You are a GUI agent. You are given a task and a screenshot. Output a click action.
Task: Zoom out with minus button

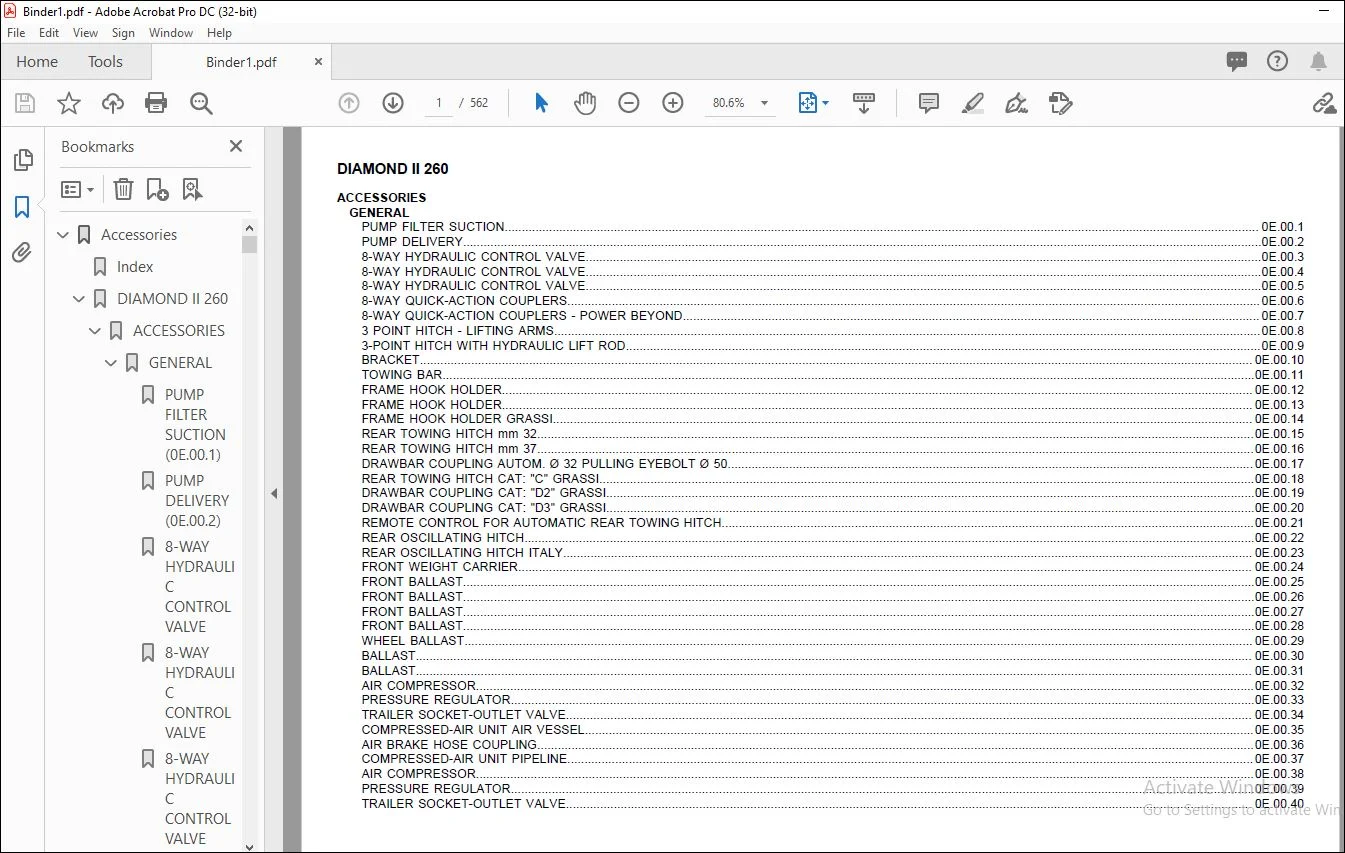click(x=629, y=103)
